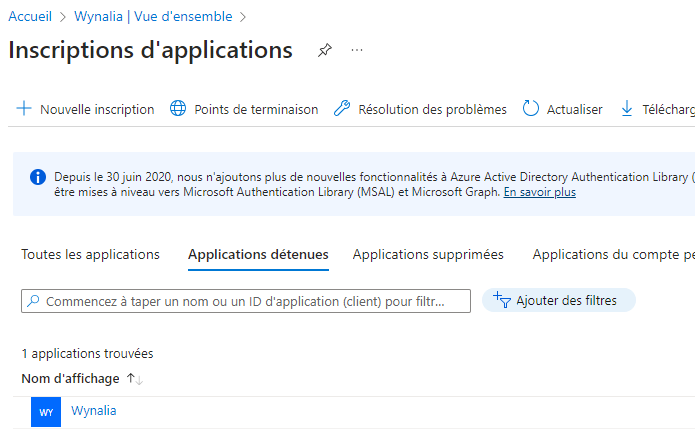Viewport: 695px width, 432px height.
Task: Switch to Applications supprimées tab
Action: (x=428, y=254)
